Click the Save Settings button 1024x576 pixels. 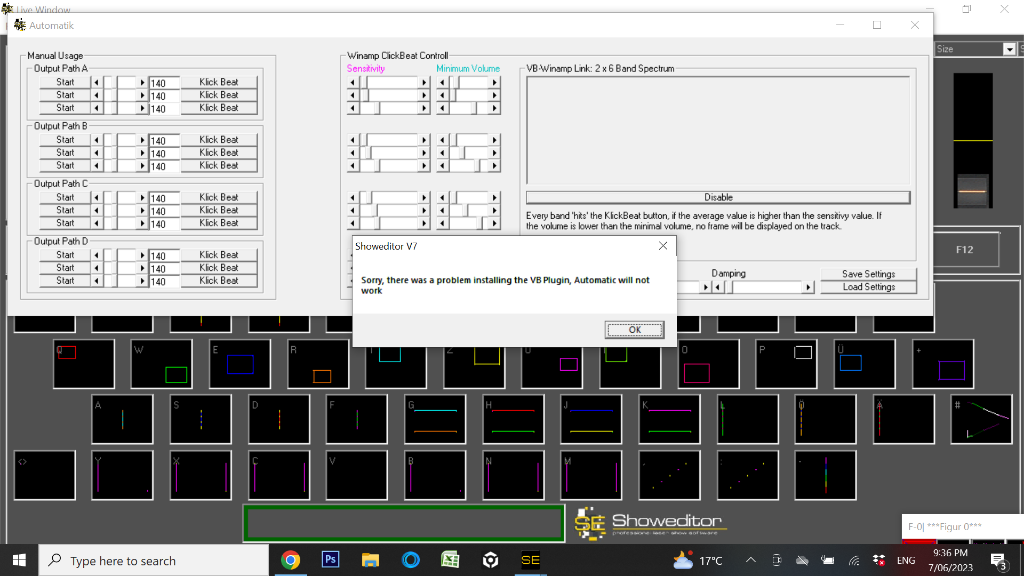[x=868, y=274]
